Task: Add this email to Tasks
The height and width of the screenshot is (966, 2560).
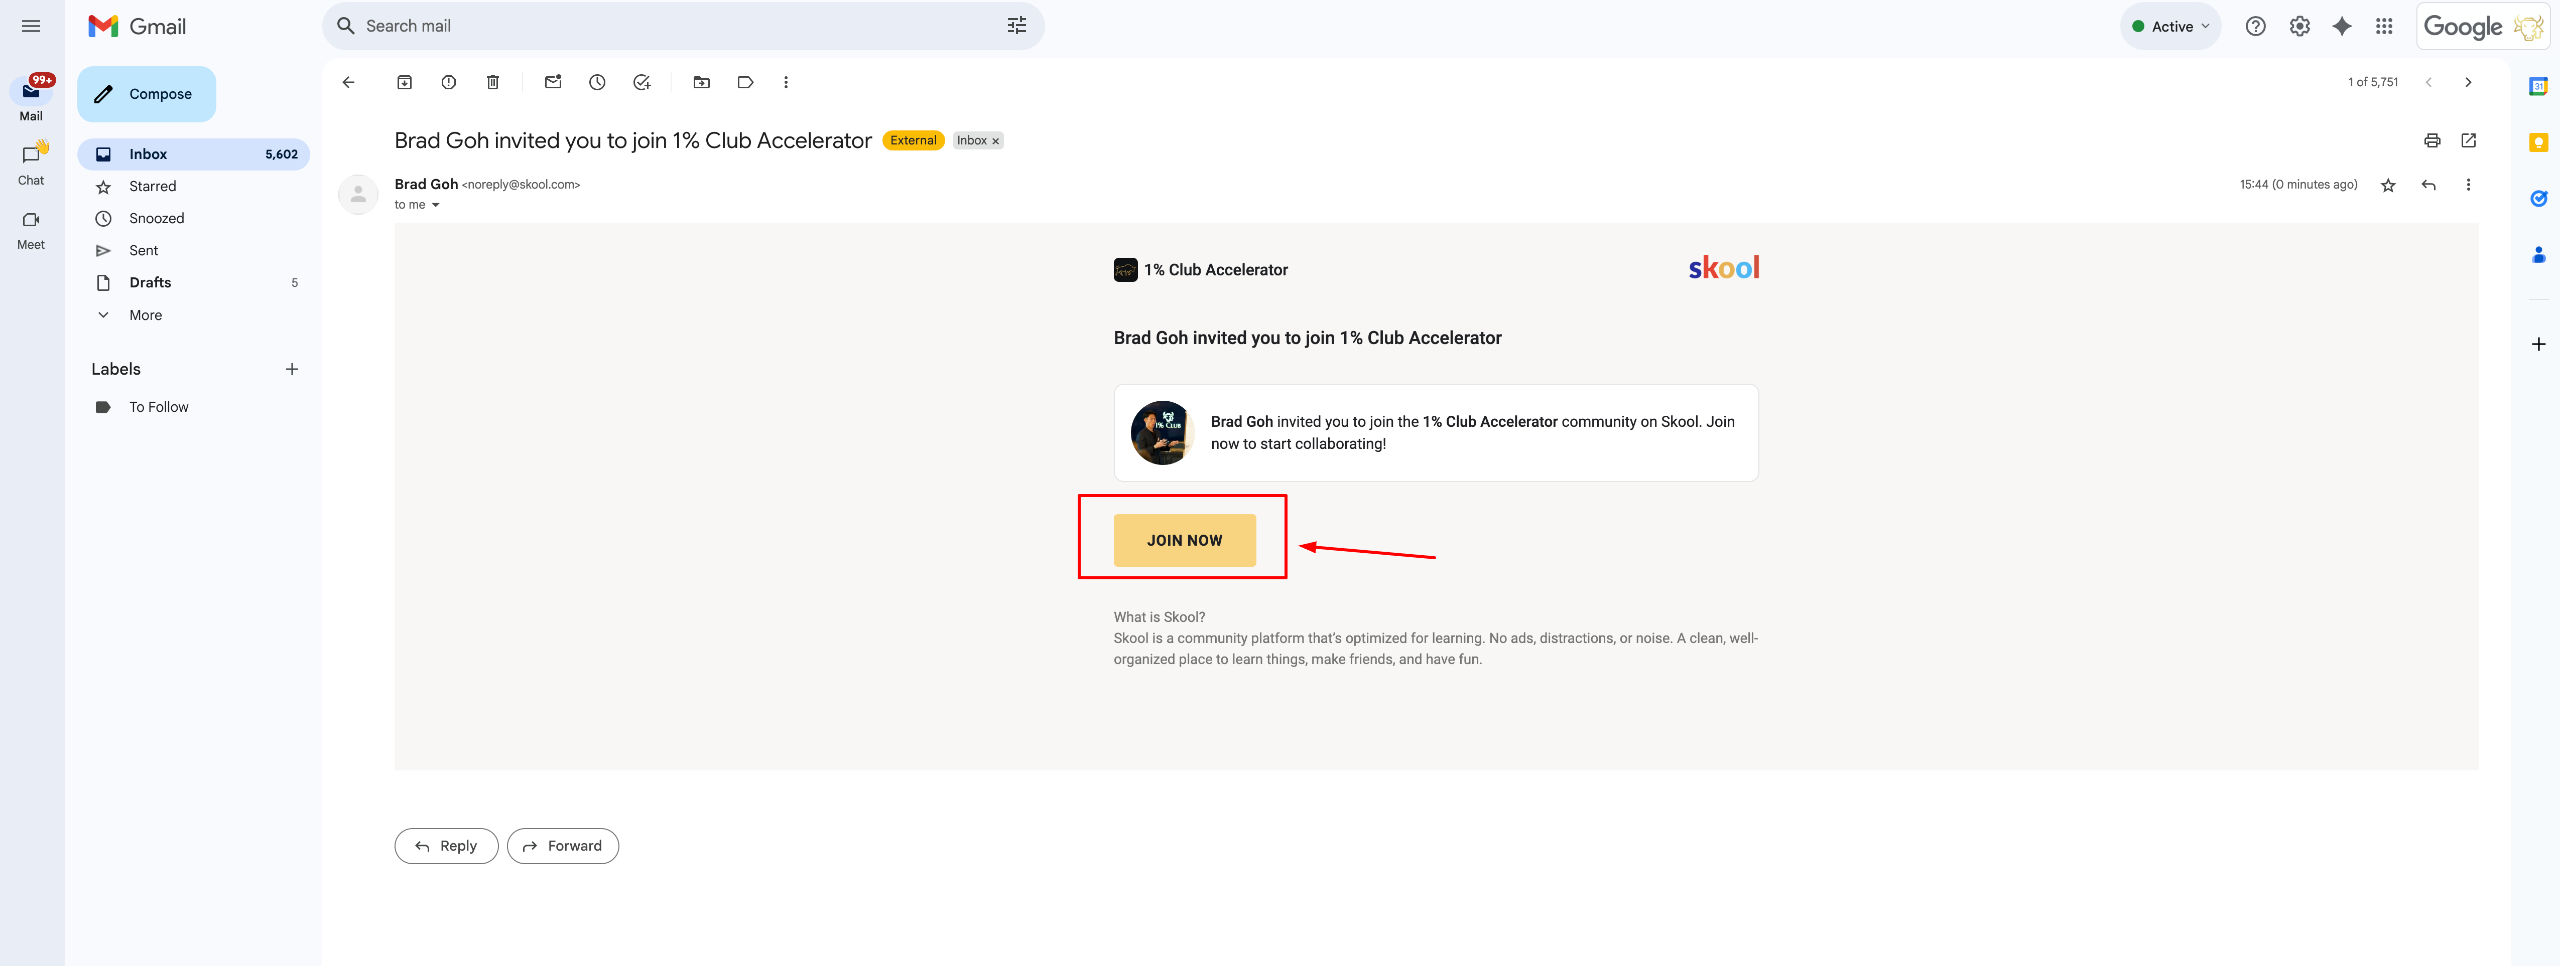Action: point(642,82)
